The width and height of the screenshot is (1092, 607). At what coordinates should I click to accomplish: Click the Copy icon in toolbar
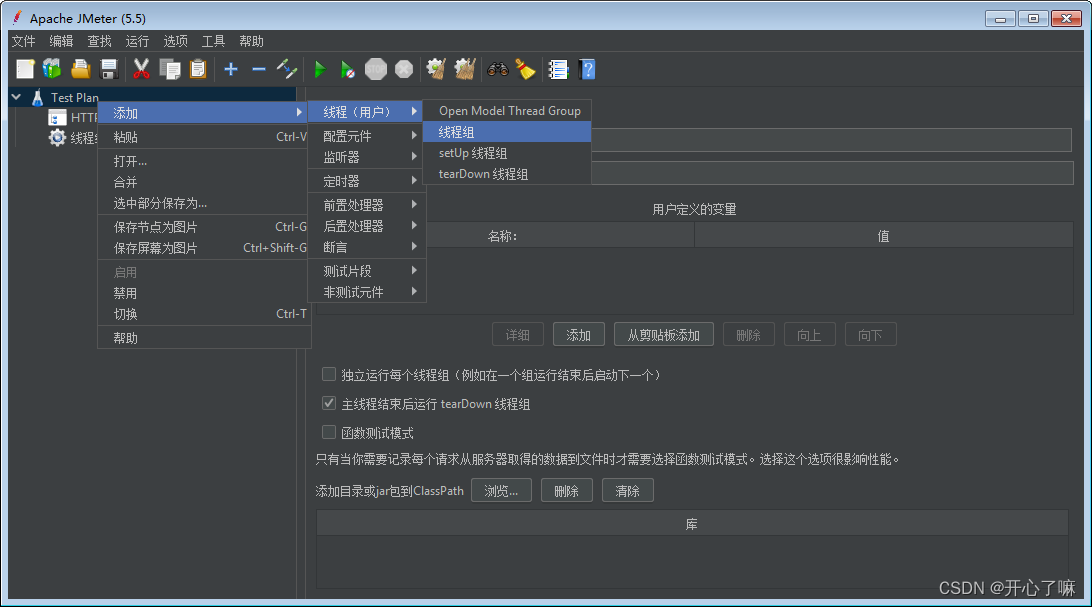point(170,69)
